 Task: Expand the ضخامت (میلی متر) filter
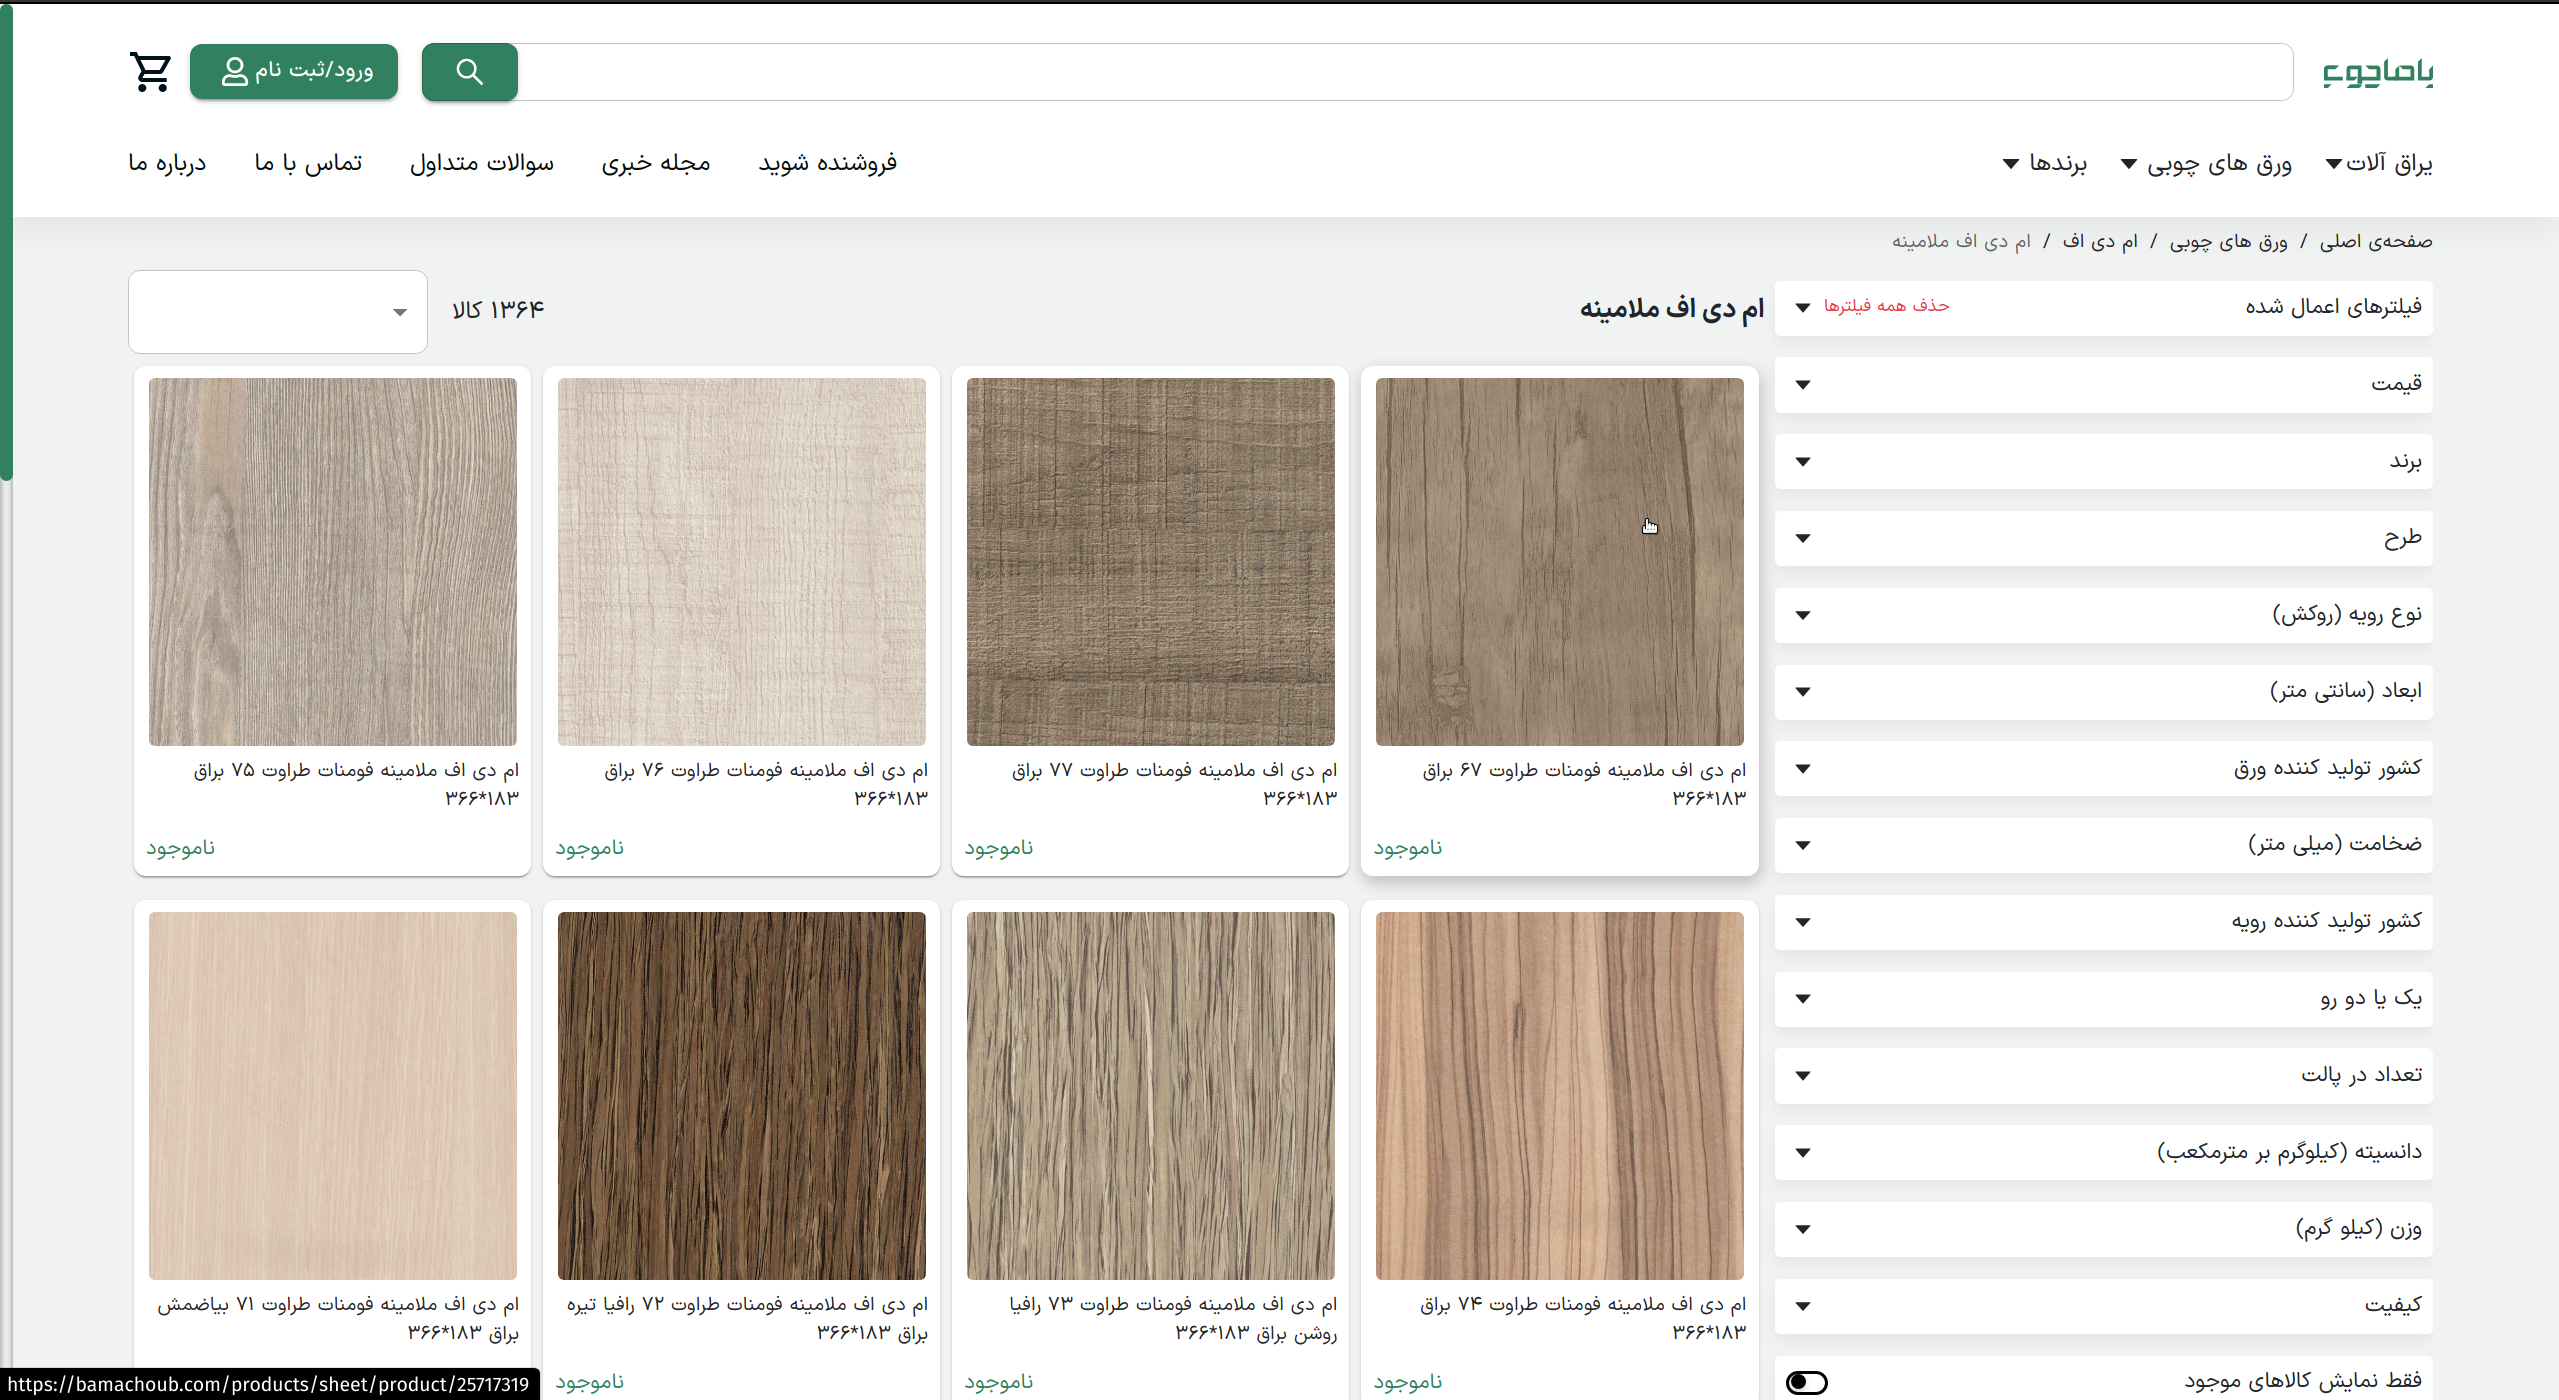(x=2104, y=845)
